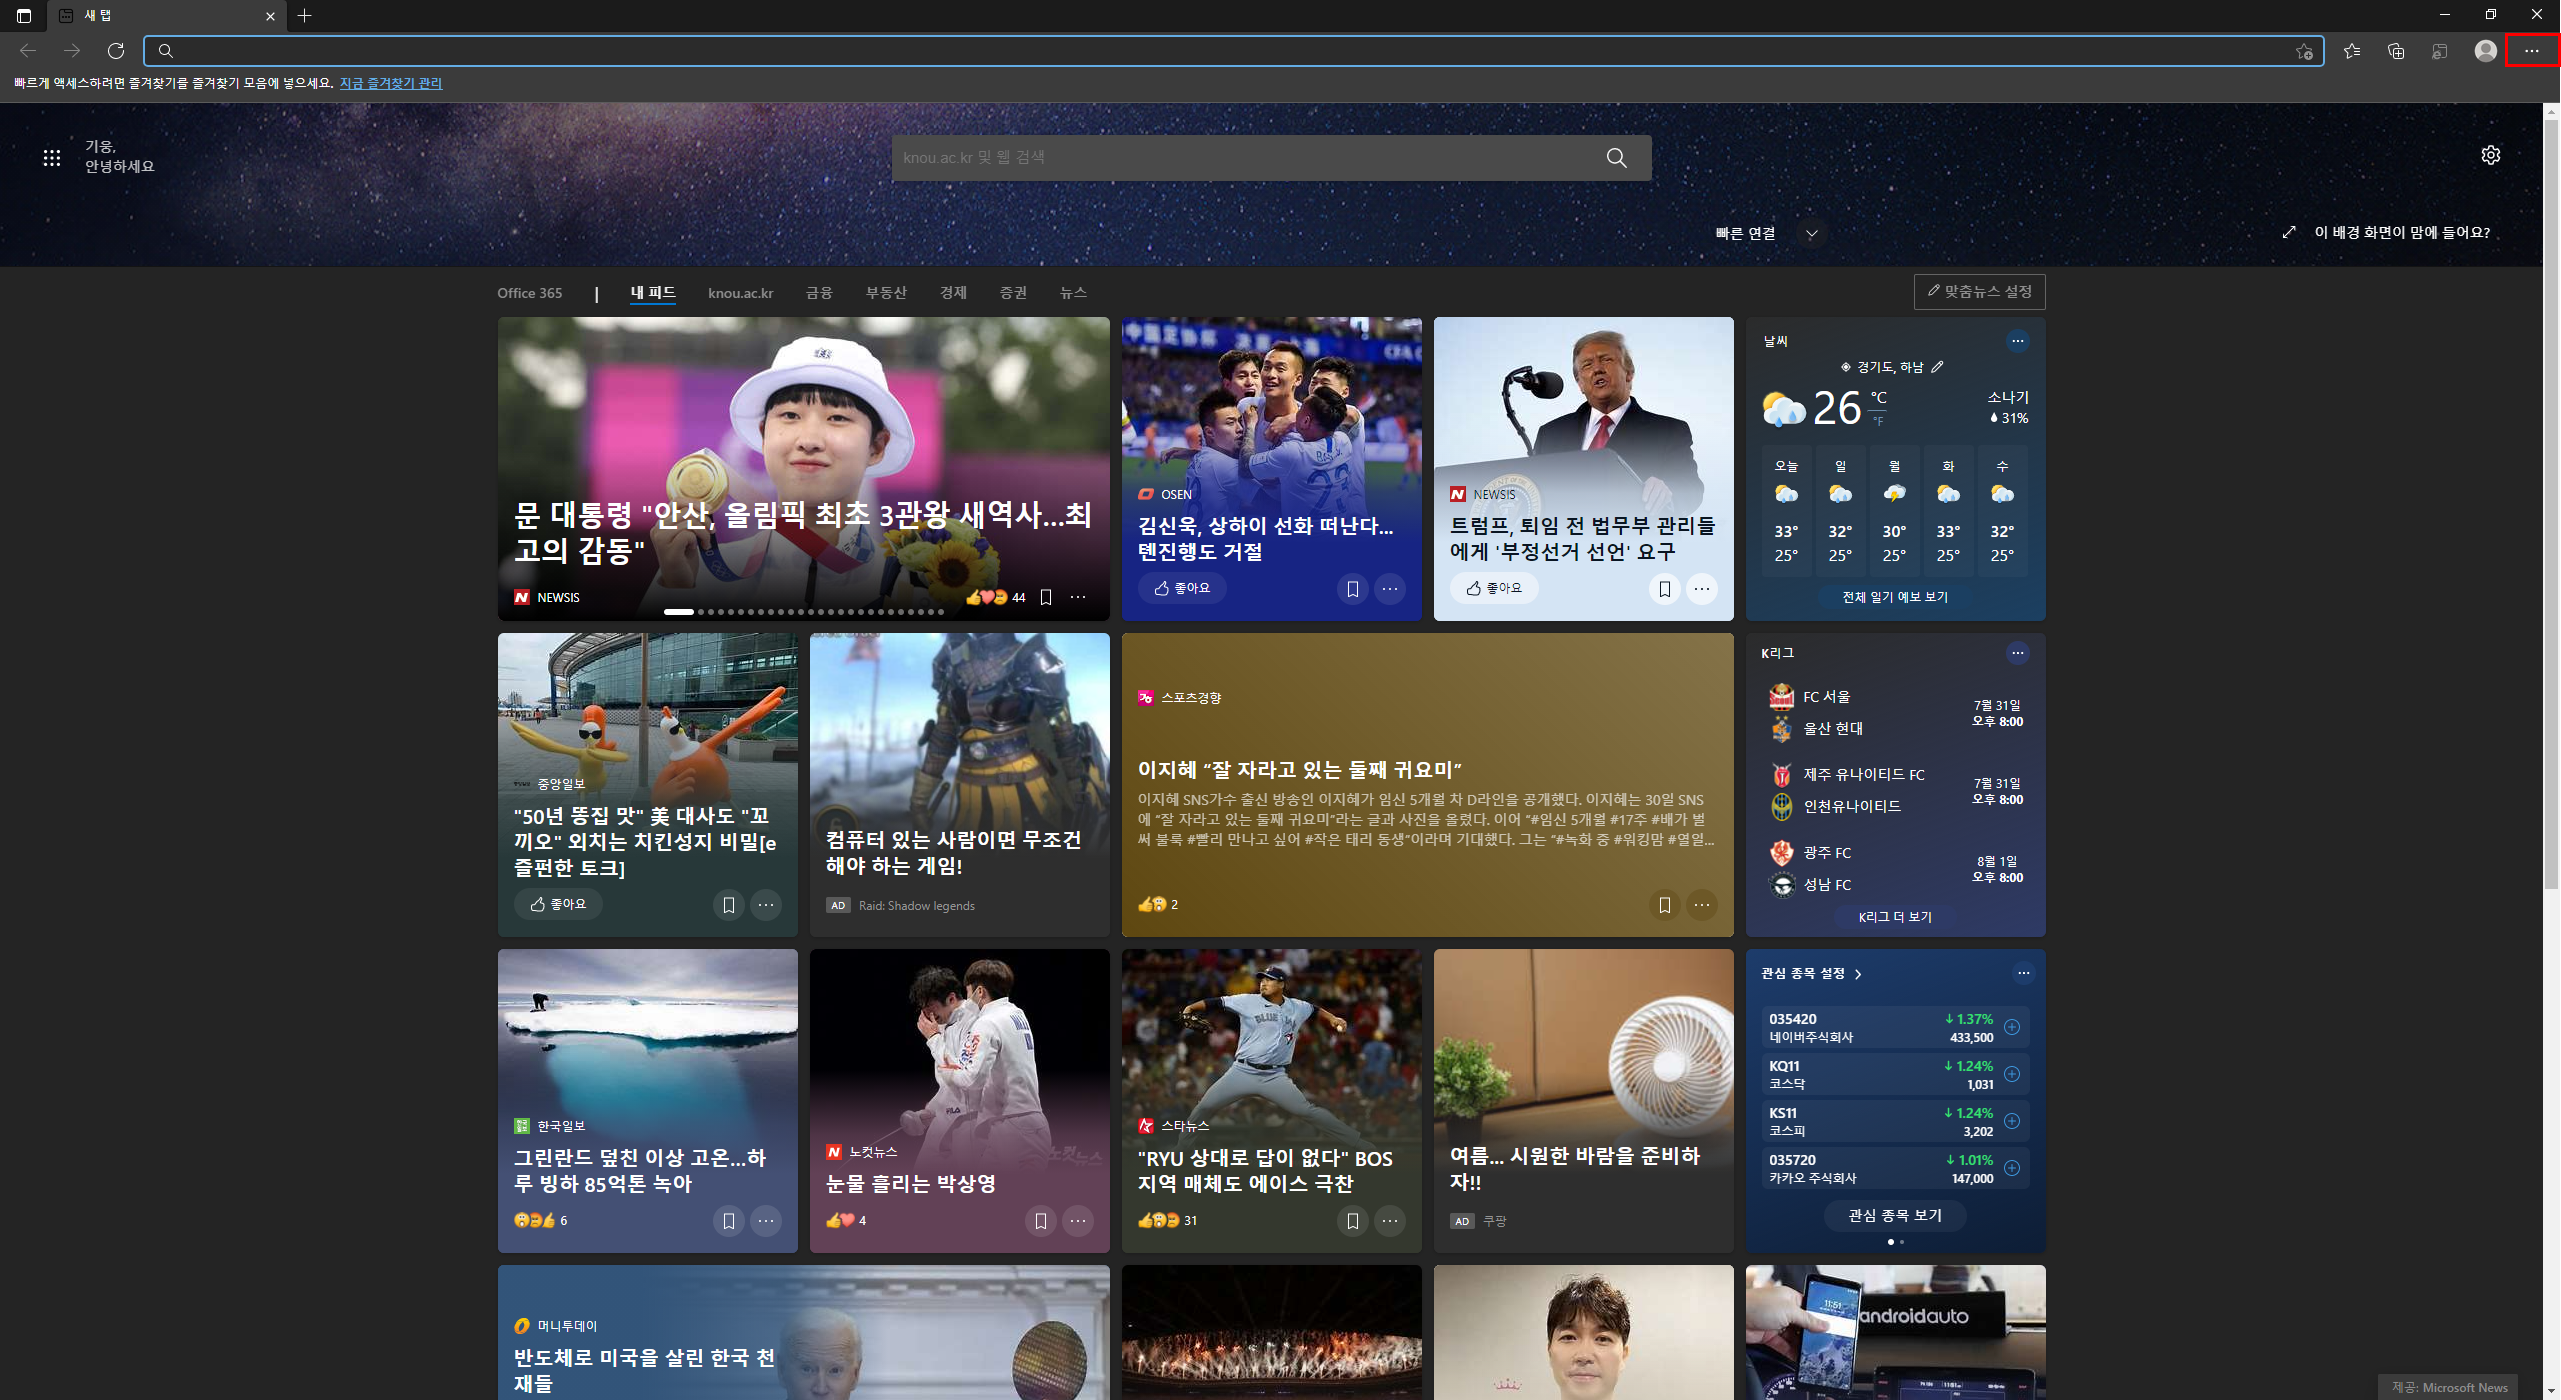Viewport: 2561px width, 1400px height.
Task: Add 네이버주식회사 stock to watchlist
Action: pyautogui.click(x=2012, y=1027)
